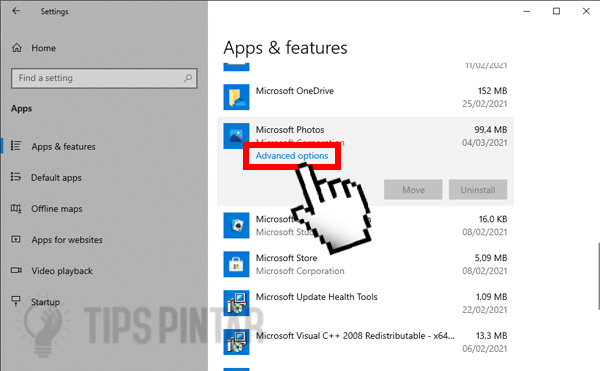Viewport: 600px width, 371px height.
Task: Click the 152 MB size of OneDrive
Action: pos(492,91)
